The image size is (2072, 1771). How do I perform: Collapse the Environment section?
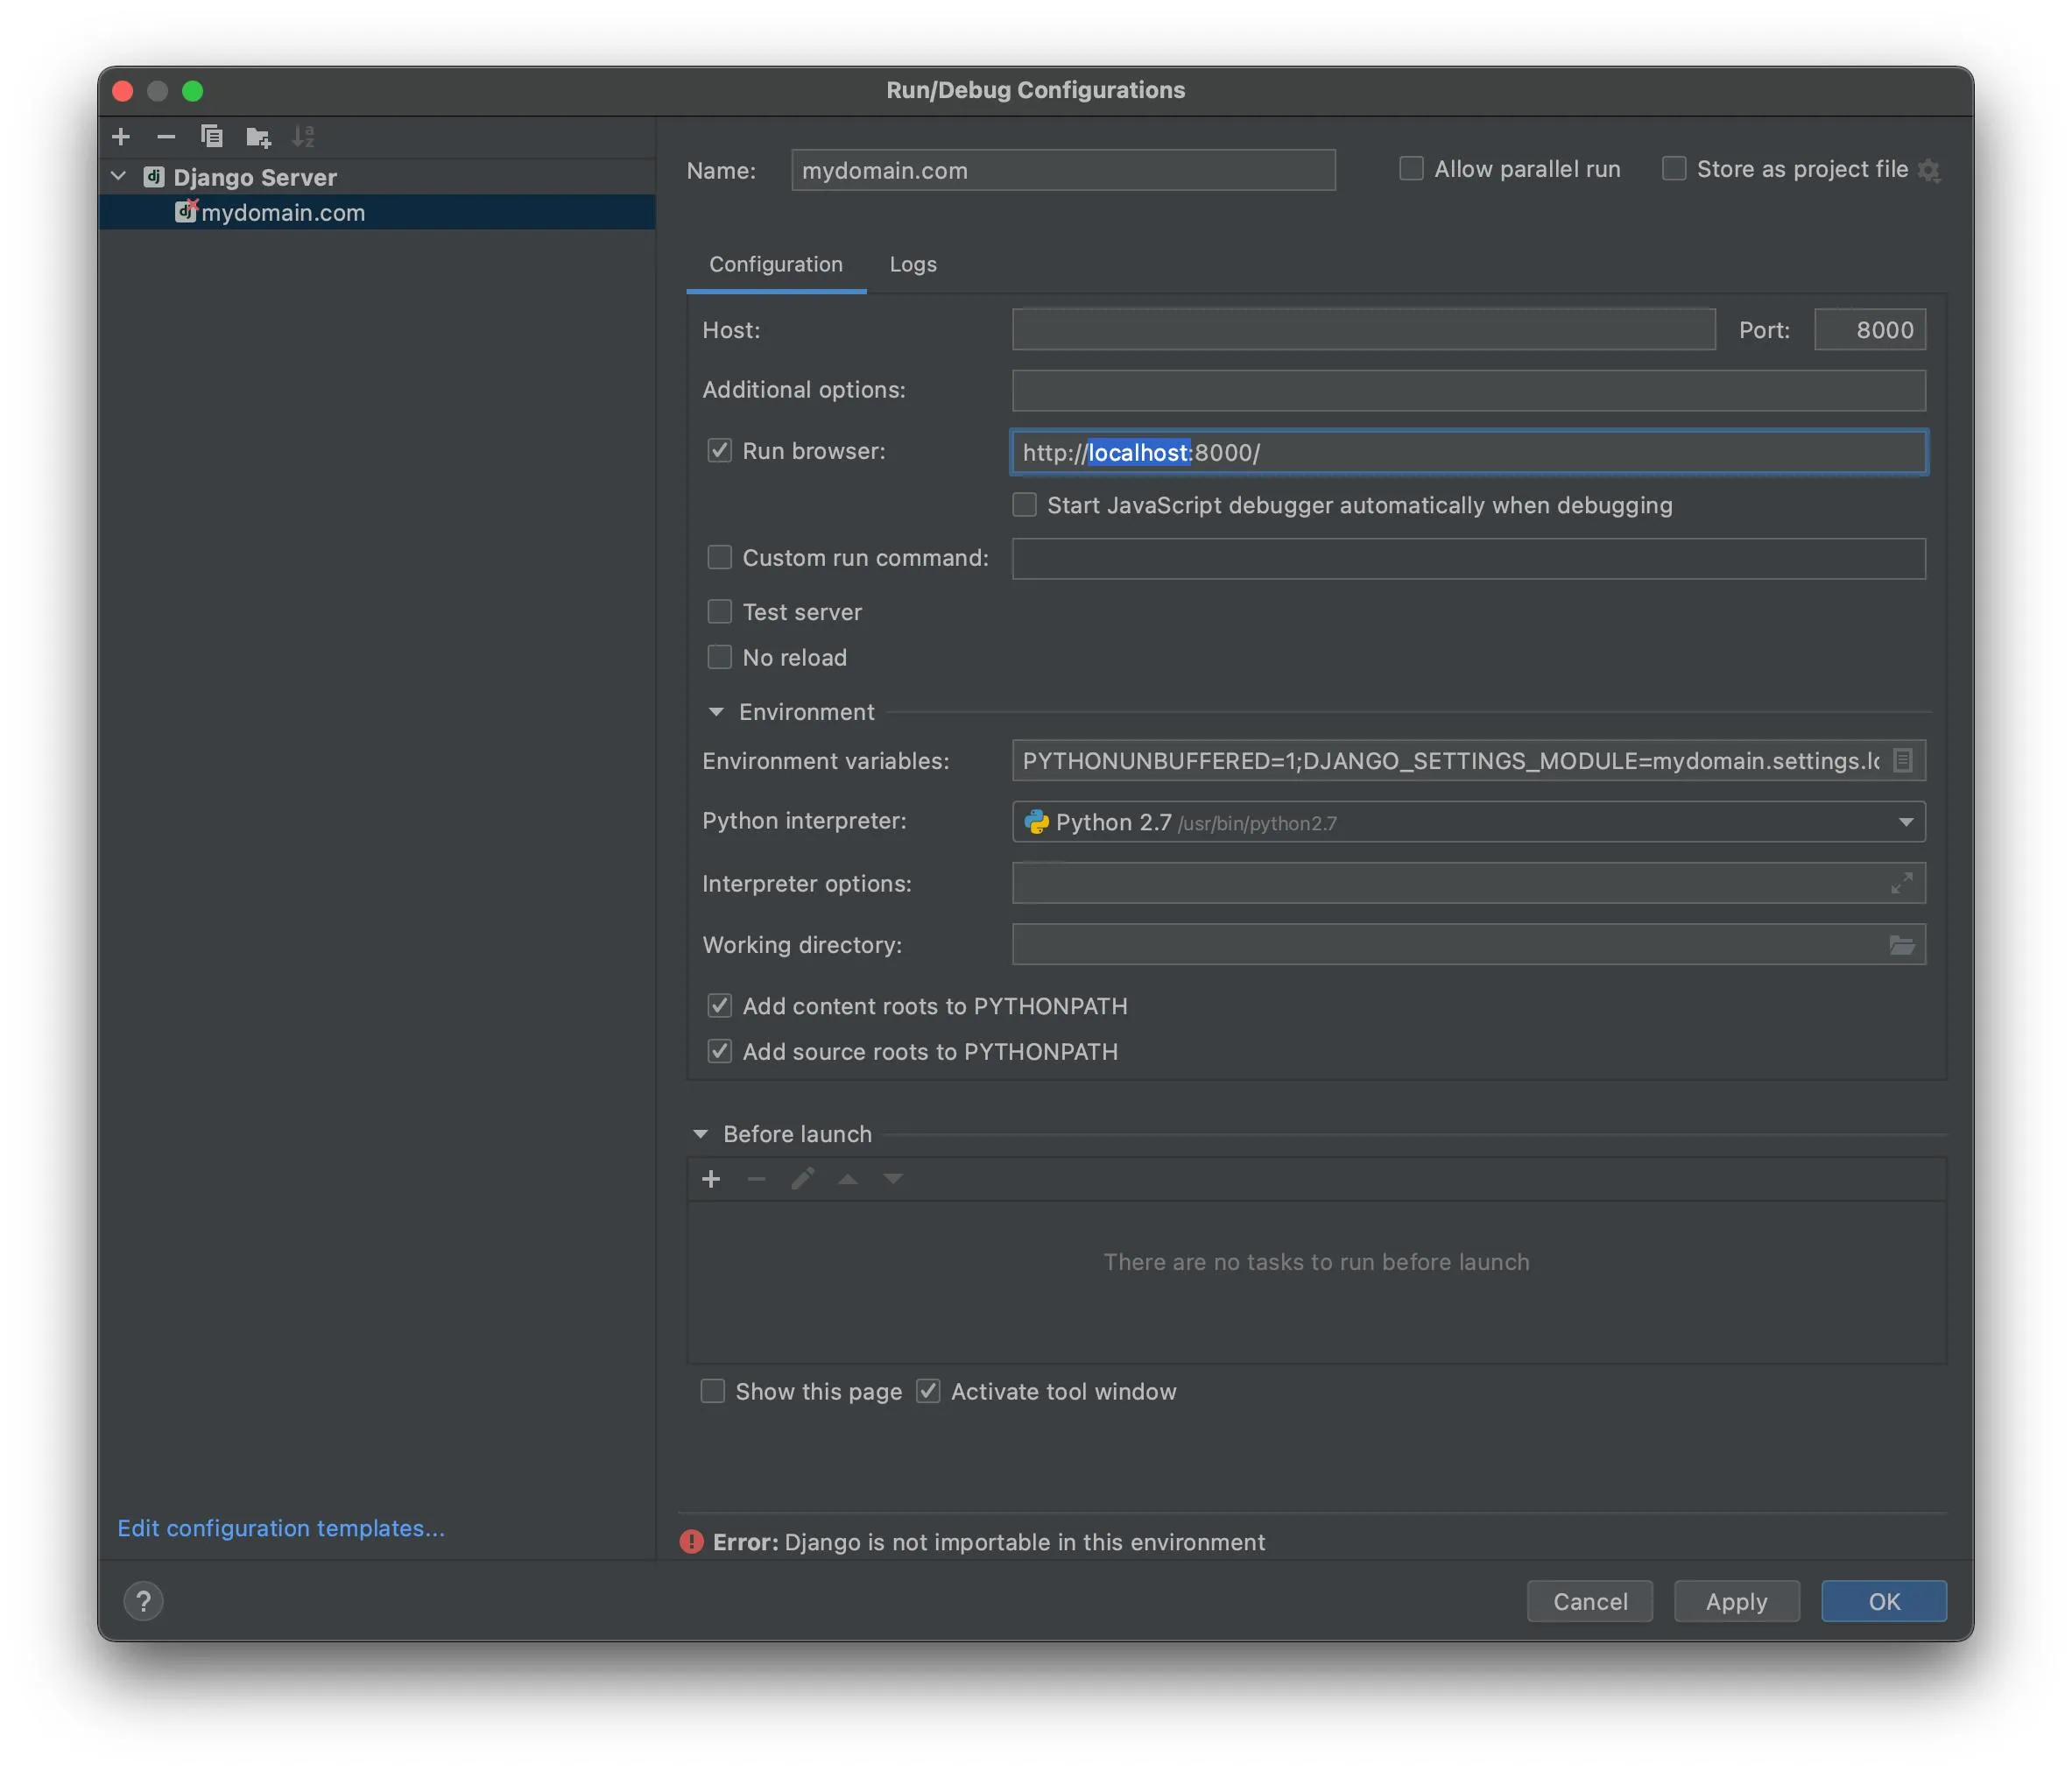tap(716, 712)
